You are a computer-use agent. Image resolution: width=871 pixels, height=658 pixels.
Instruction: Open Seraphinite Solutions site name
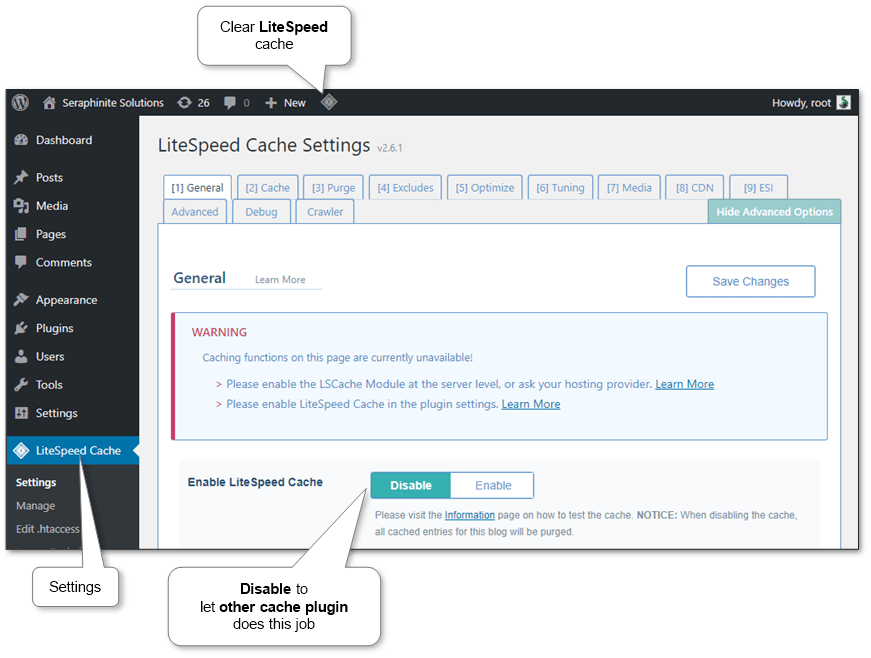click(x=113, y=103)
